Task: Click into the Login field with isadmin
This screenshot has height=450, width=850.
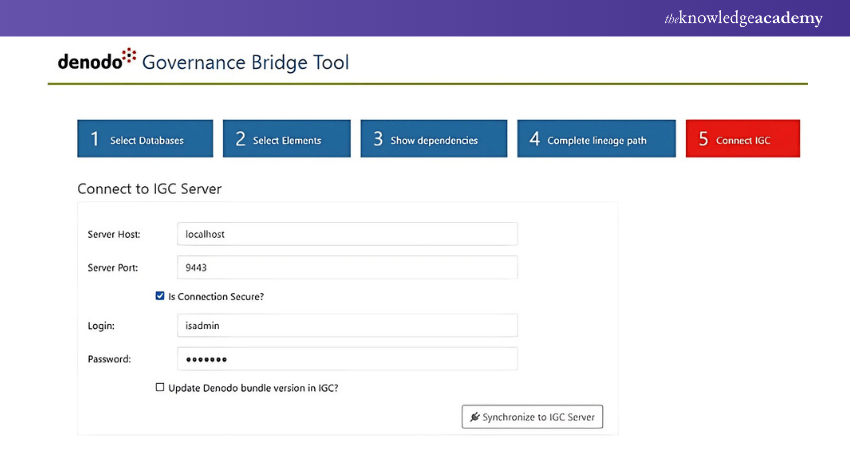Action: point(346,325)
